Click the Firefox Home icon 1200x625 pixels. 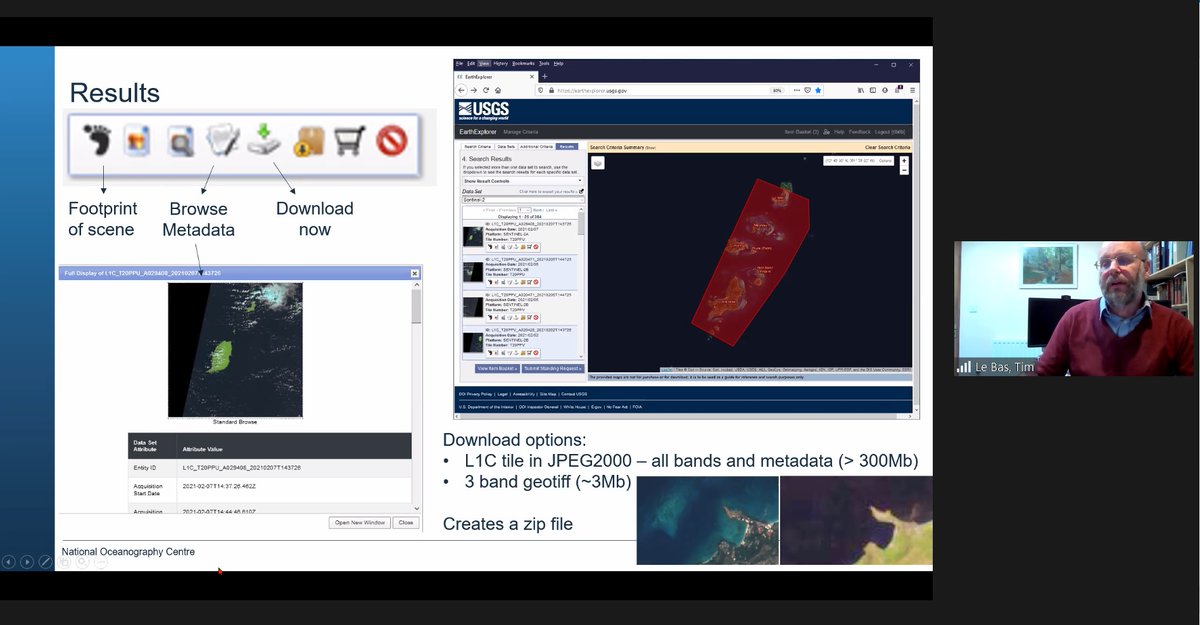click(498, 90)
